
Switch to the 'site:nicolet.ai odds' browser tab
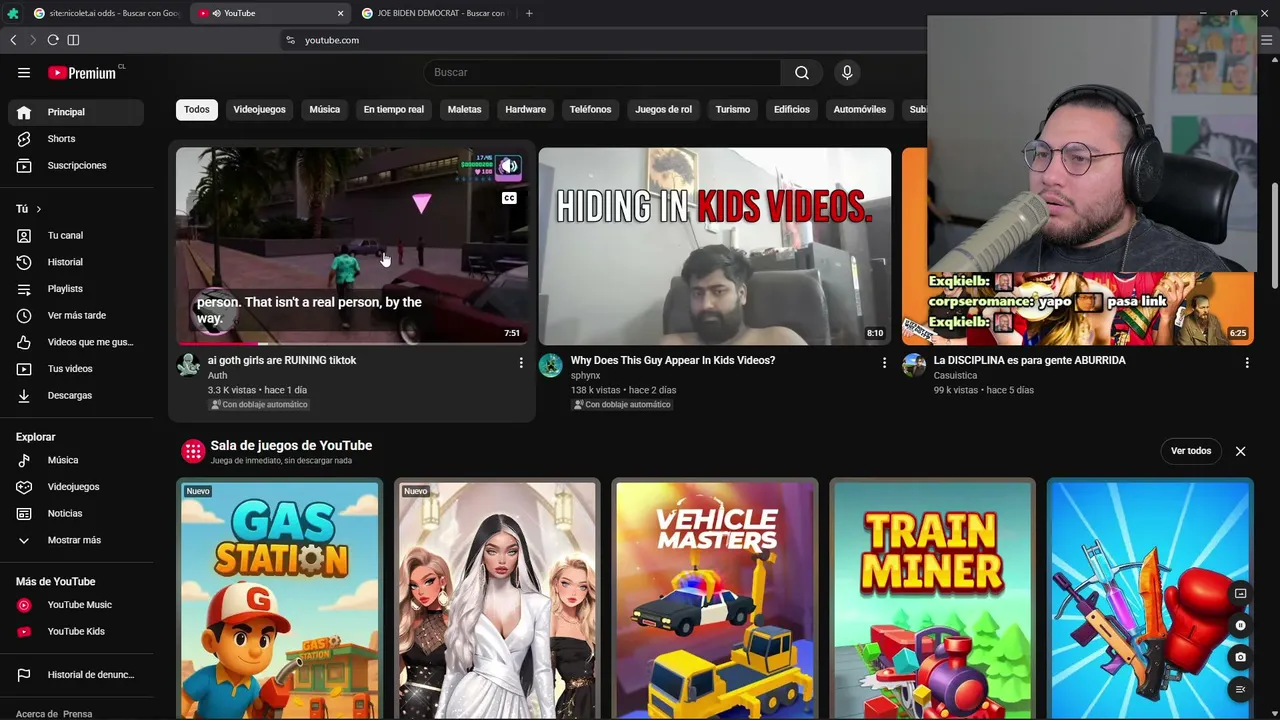[105, 13]
